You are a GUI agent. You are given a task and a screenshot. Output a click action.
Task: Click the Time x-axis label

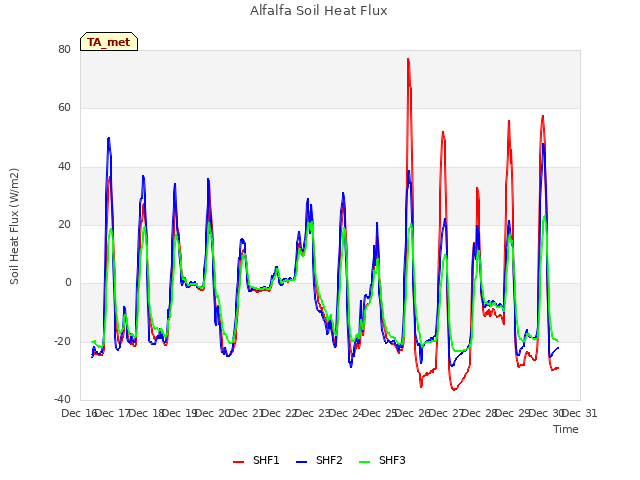click(x=566, y=429)
